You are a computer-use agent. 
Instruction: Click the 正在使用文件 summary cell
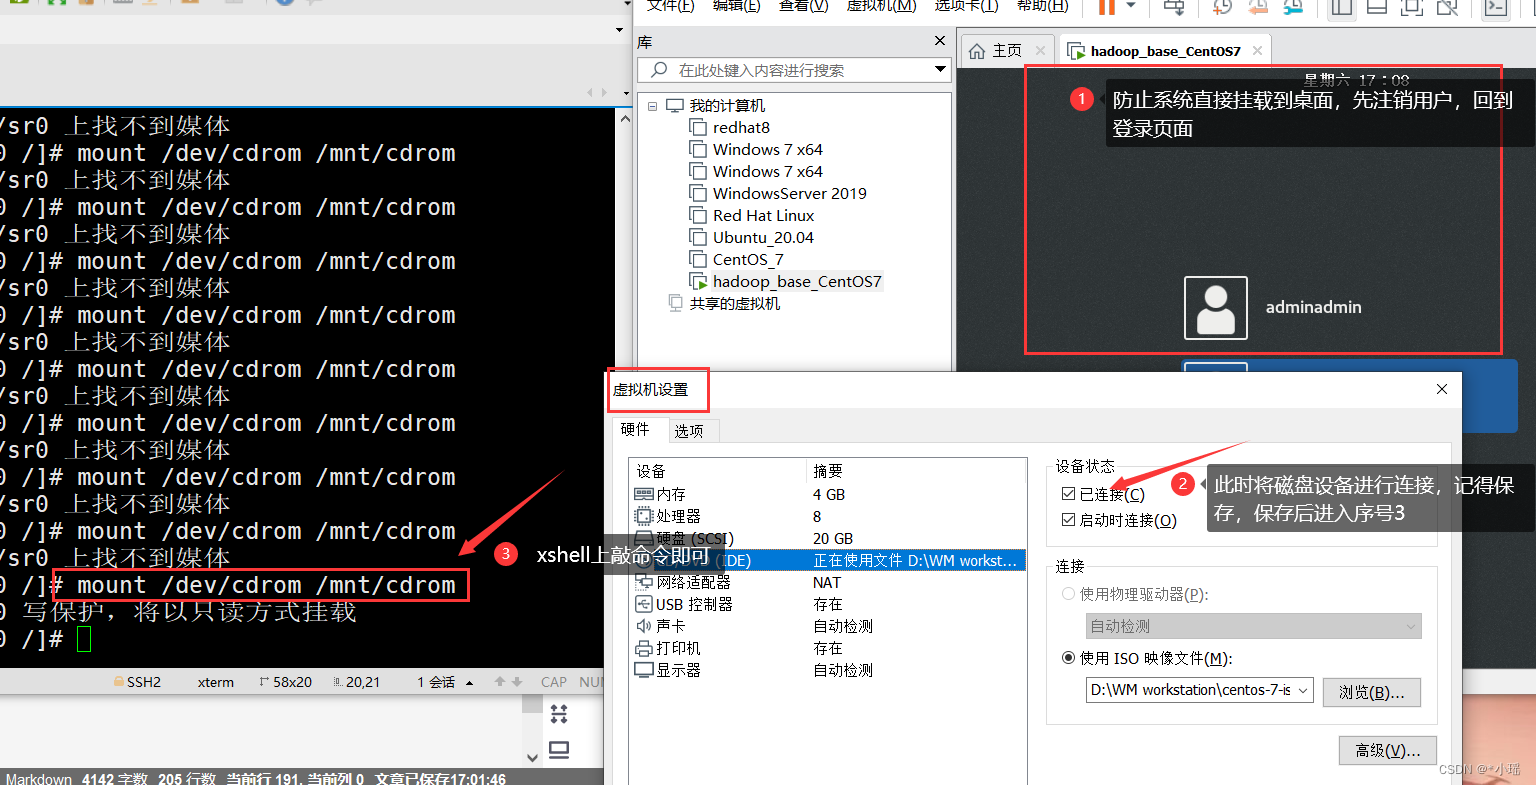914,560
